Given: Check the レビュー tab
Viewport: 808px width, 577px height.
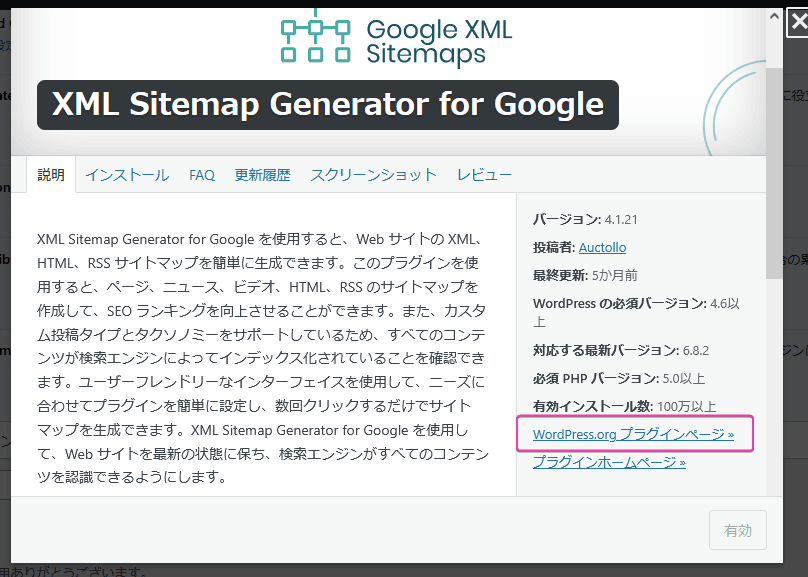Looking at the screenshot, I should pos(484,173).
